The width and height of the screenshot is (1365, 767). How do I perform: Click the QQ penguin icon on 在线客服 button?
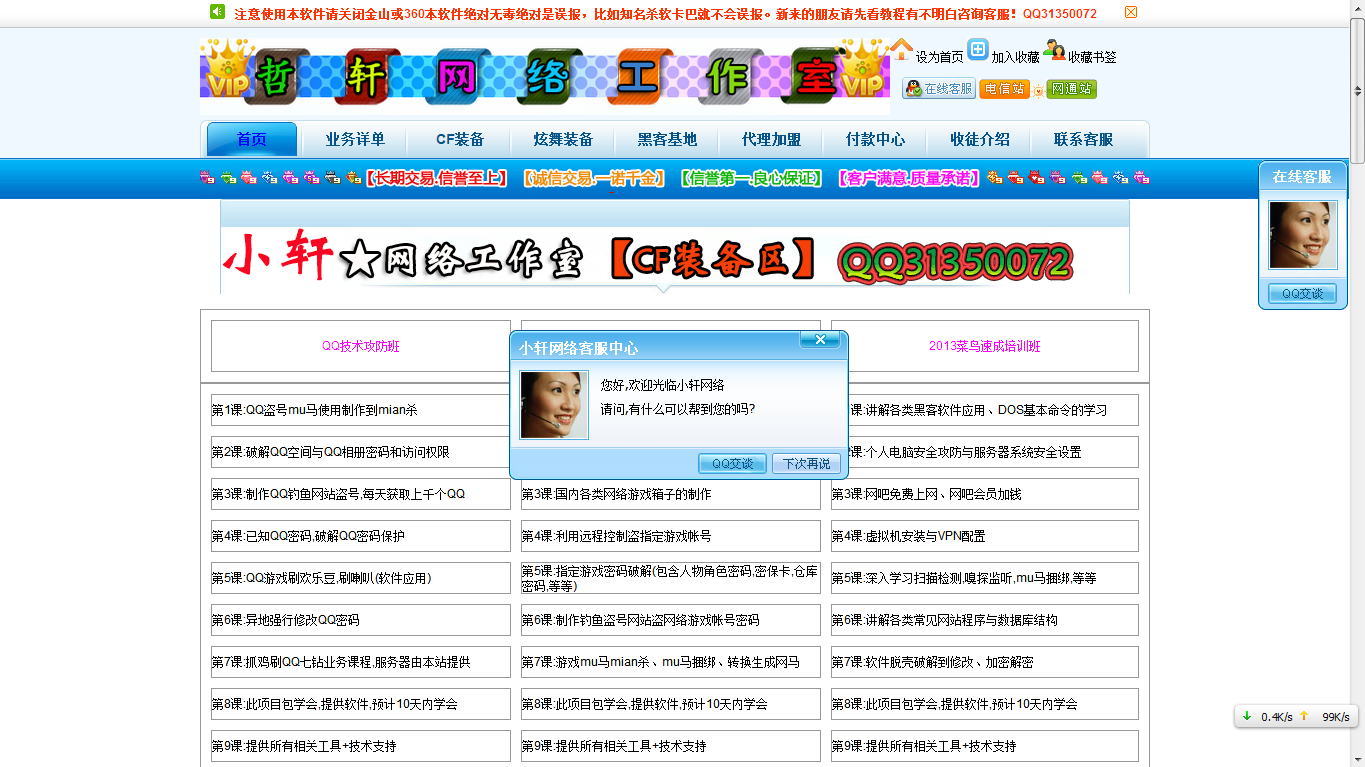(x=911, y=89)
